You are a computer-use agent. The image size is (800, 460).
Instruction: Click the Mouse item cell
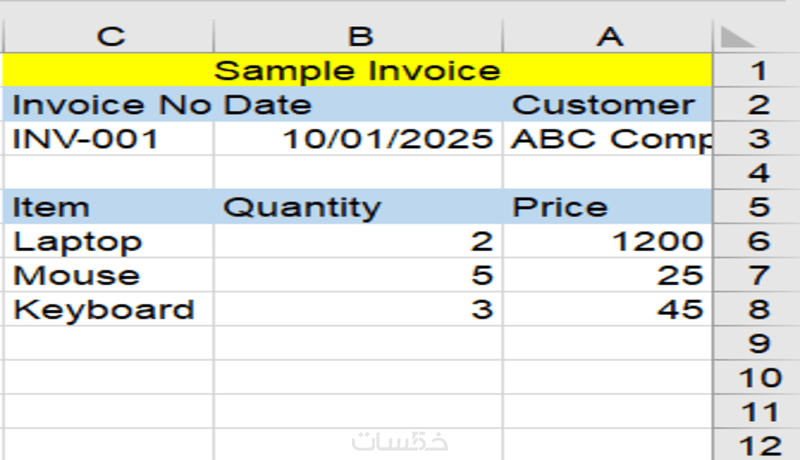coord(111,275)
